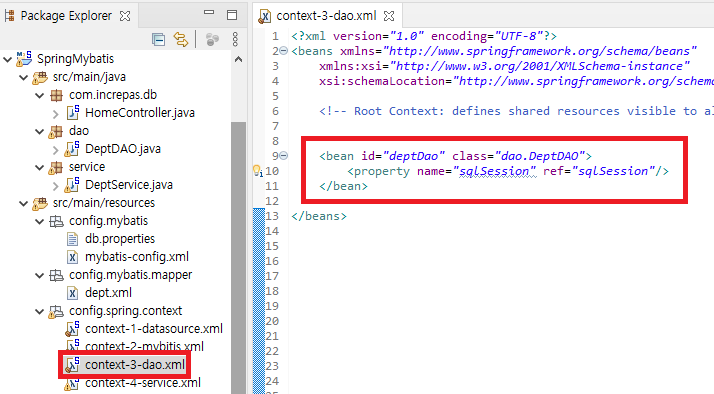Click the config.spring.context package icon
Screen dimensions: 714x394
coord(56,311)
